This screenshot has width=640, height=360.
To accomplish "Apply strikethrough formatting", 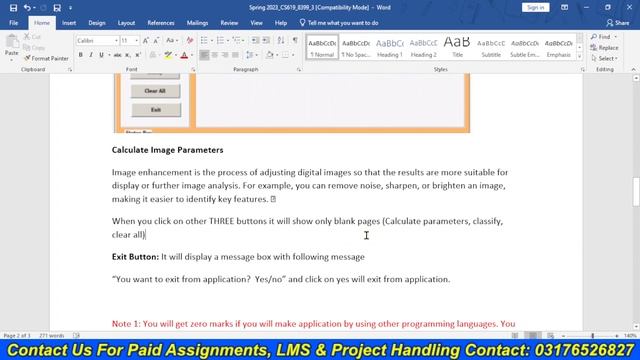I will tap(118, 55).
